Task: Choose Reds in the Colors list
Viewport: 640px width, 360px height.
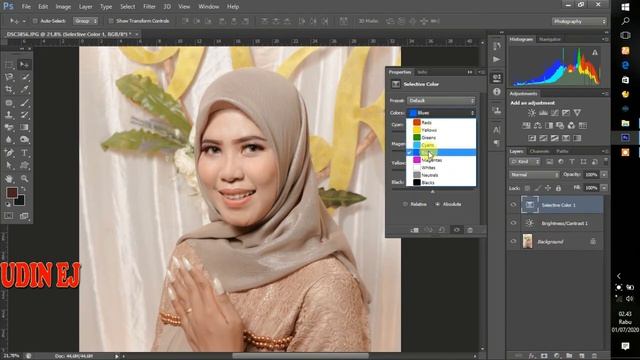Action: point(441,122)
